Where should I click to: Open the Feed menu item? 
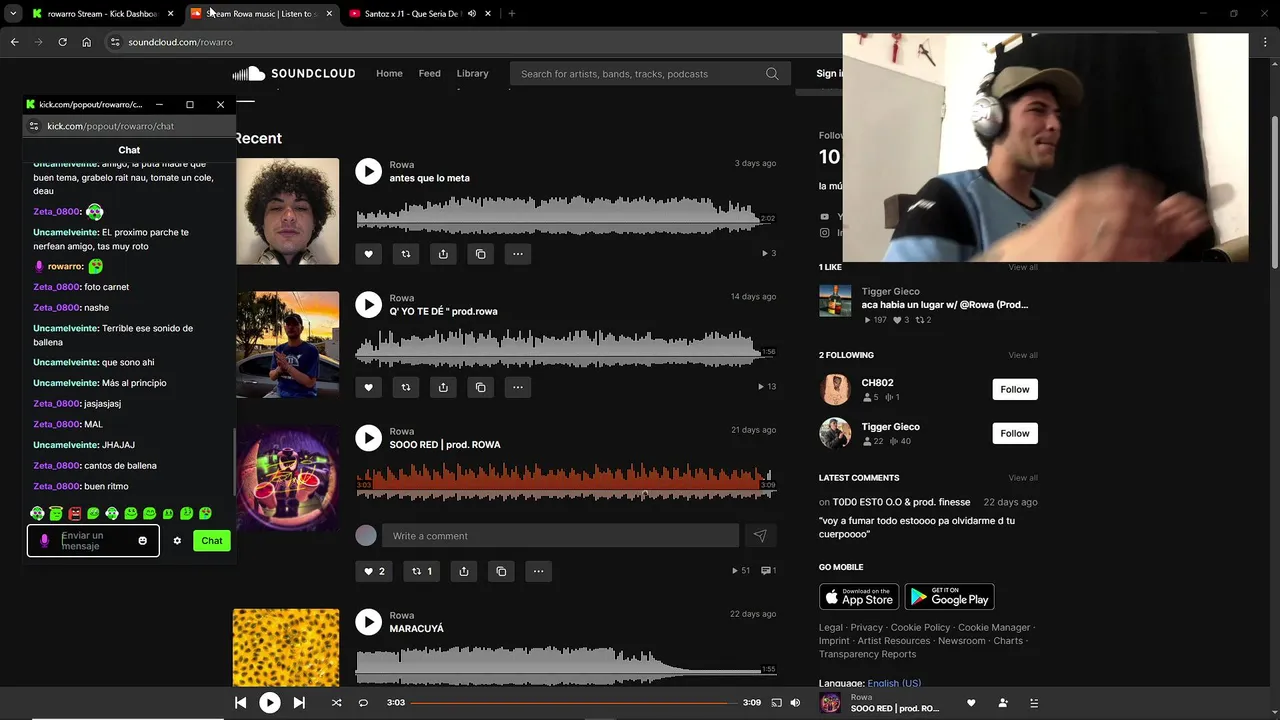click(x=430, y=73)
